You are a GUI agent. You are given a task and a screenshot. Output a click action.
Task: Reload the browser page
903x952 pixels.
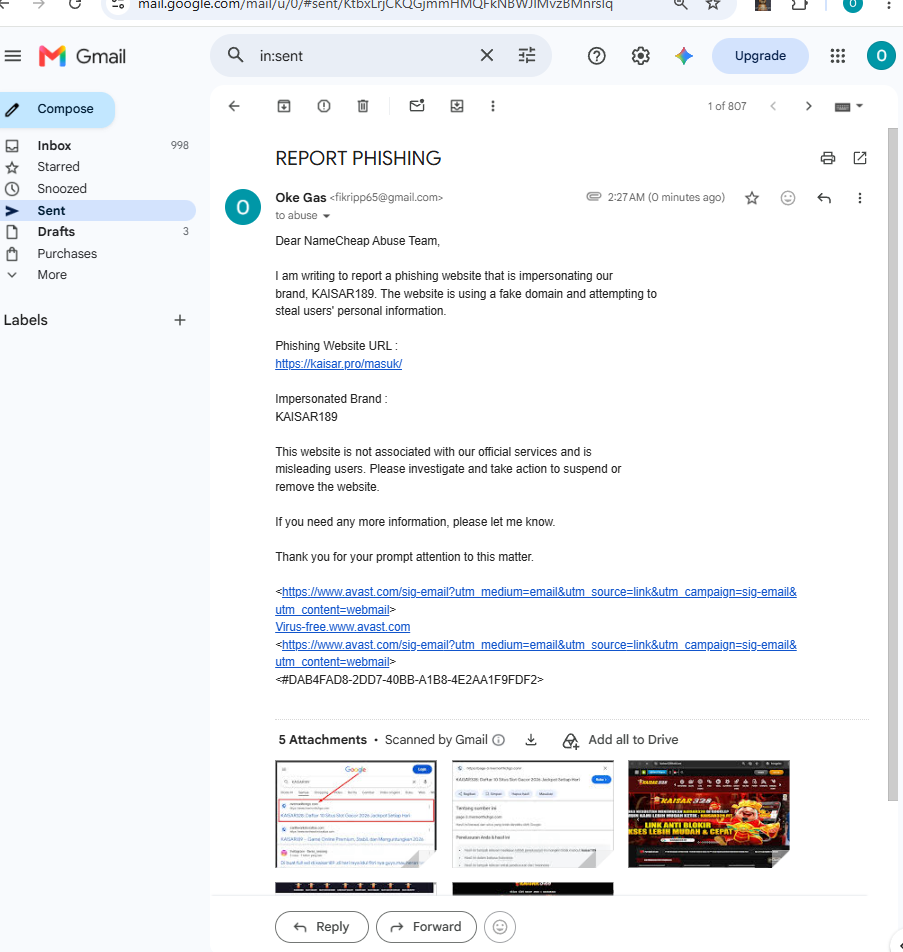[x=75, y=4]
